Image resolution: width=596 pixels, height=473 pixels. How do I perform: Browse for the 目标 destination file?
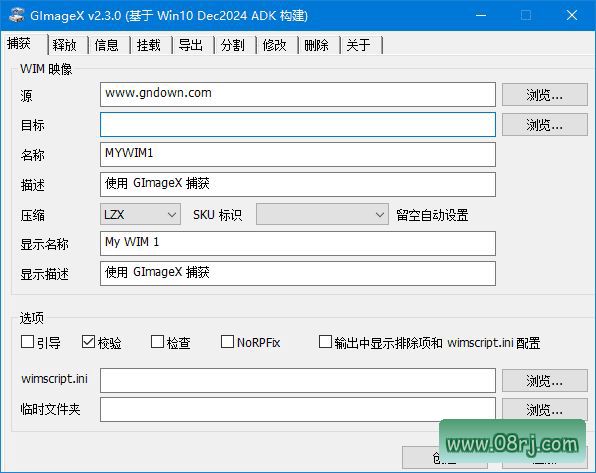545,125
